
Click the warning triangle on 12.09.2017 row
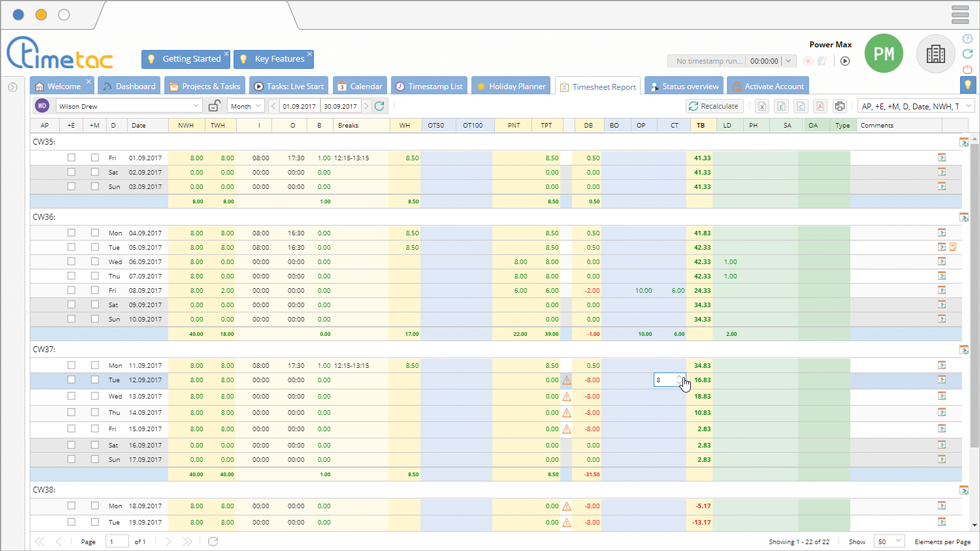click(x=567, y=380)
